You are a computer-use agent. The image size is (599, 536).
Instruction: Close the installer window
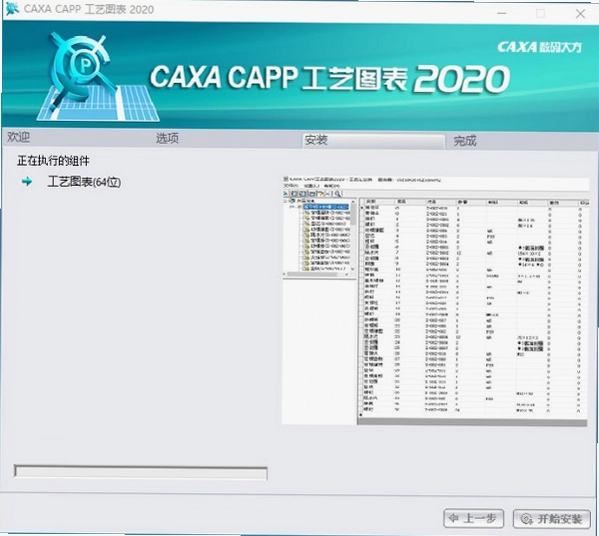pos(580,14)
